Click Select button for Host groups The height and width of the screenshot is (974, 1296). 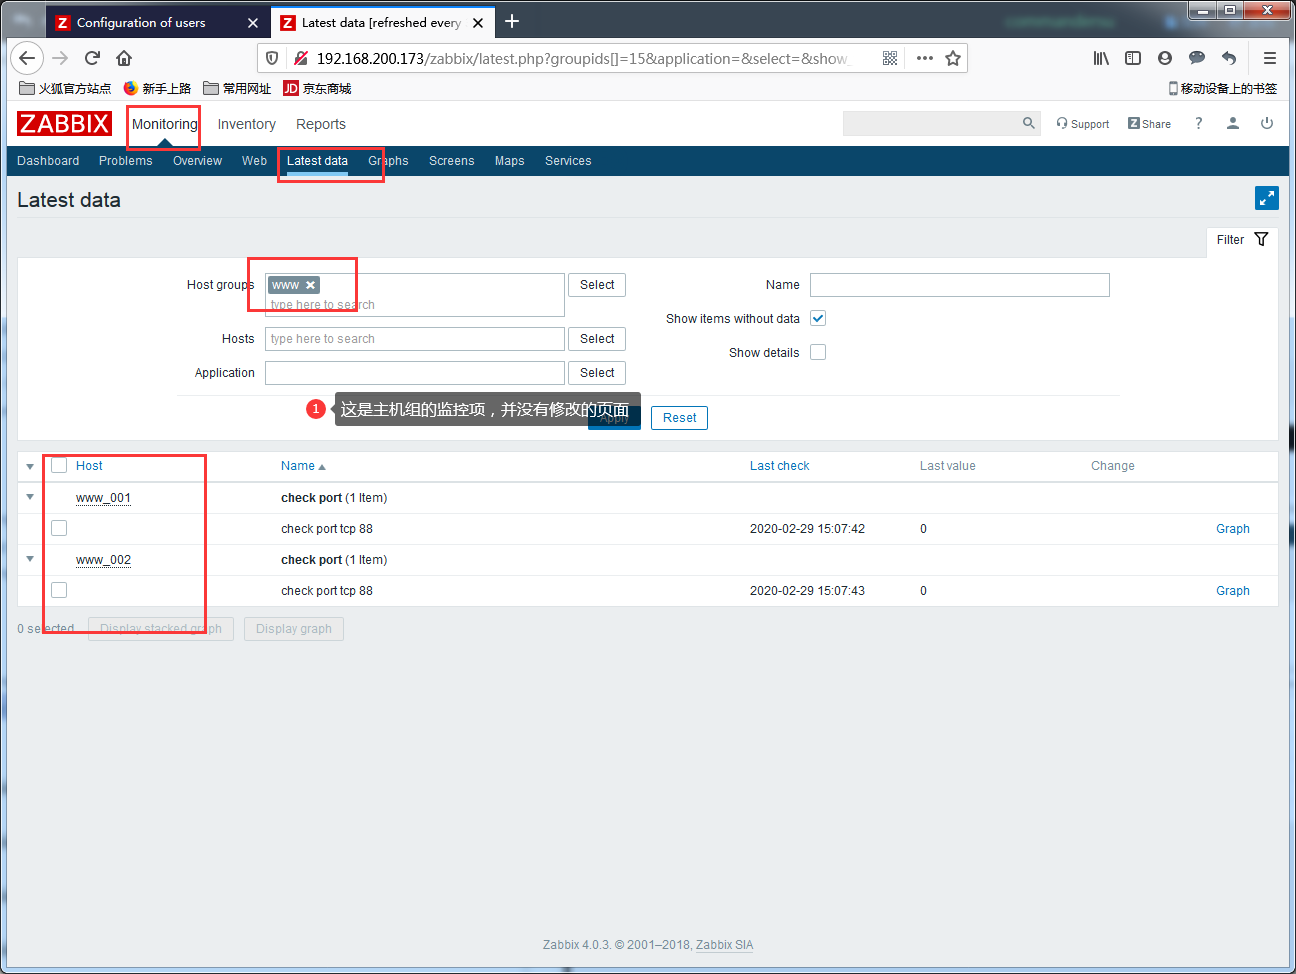click(597, 285)
